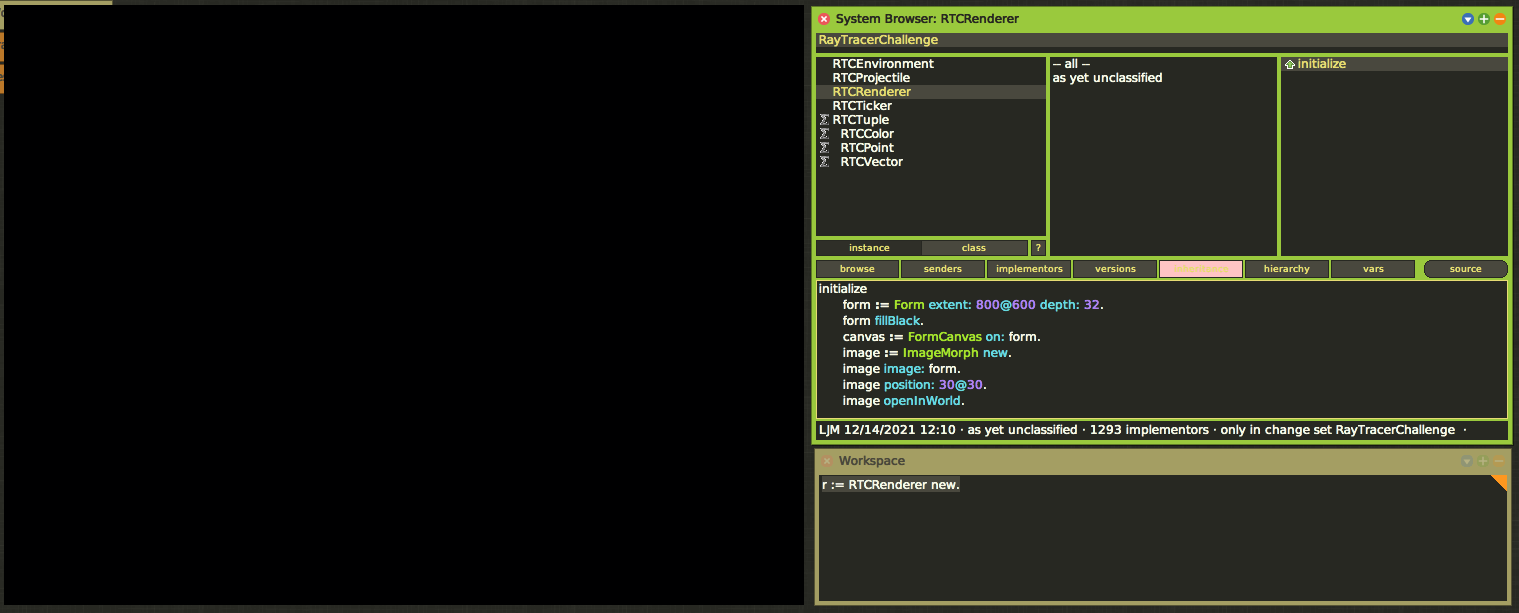
Task: Select the RayTracerChallenge category
Action: point(1162,40)
